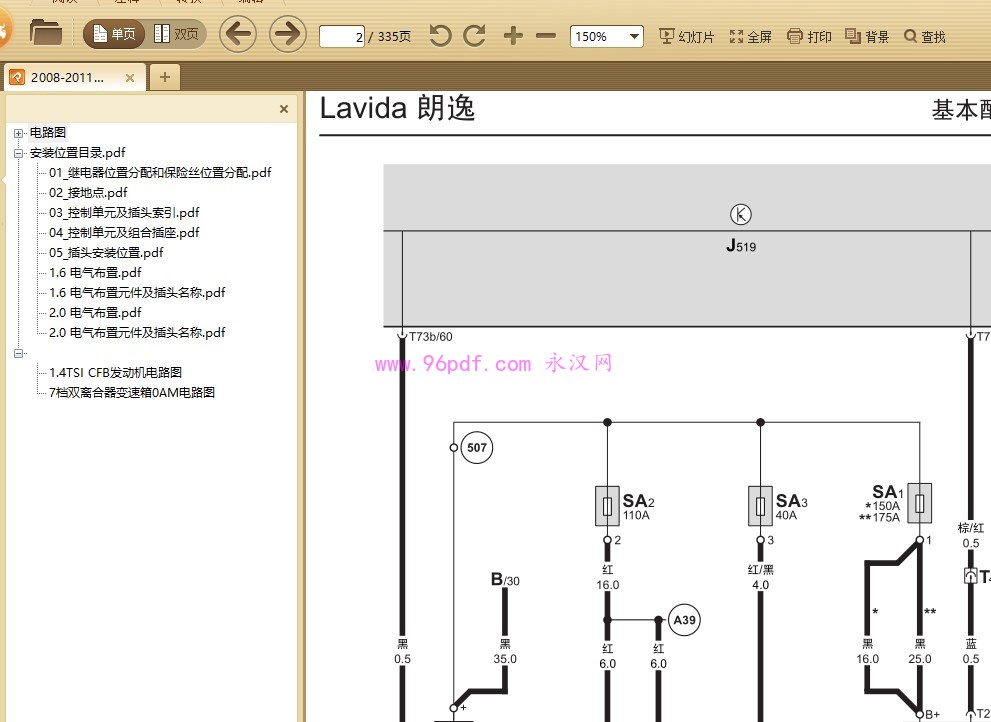Collapse the 安装位置目录.pdf tree node
Viewport: 991px width, 722px height.
(18, 153)
